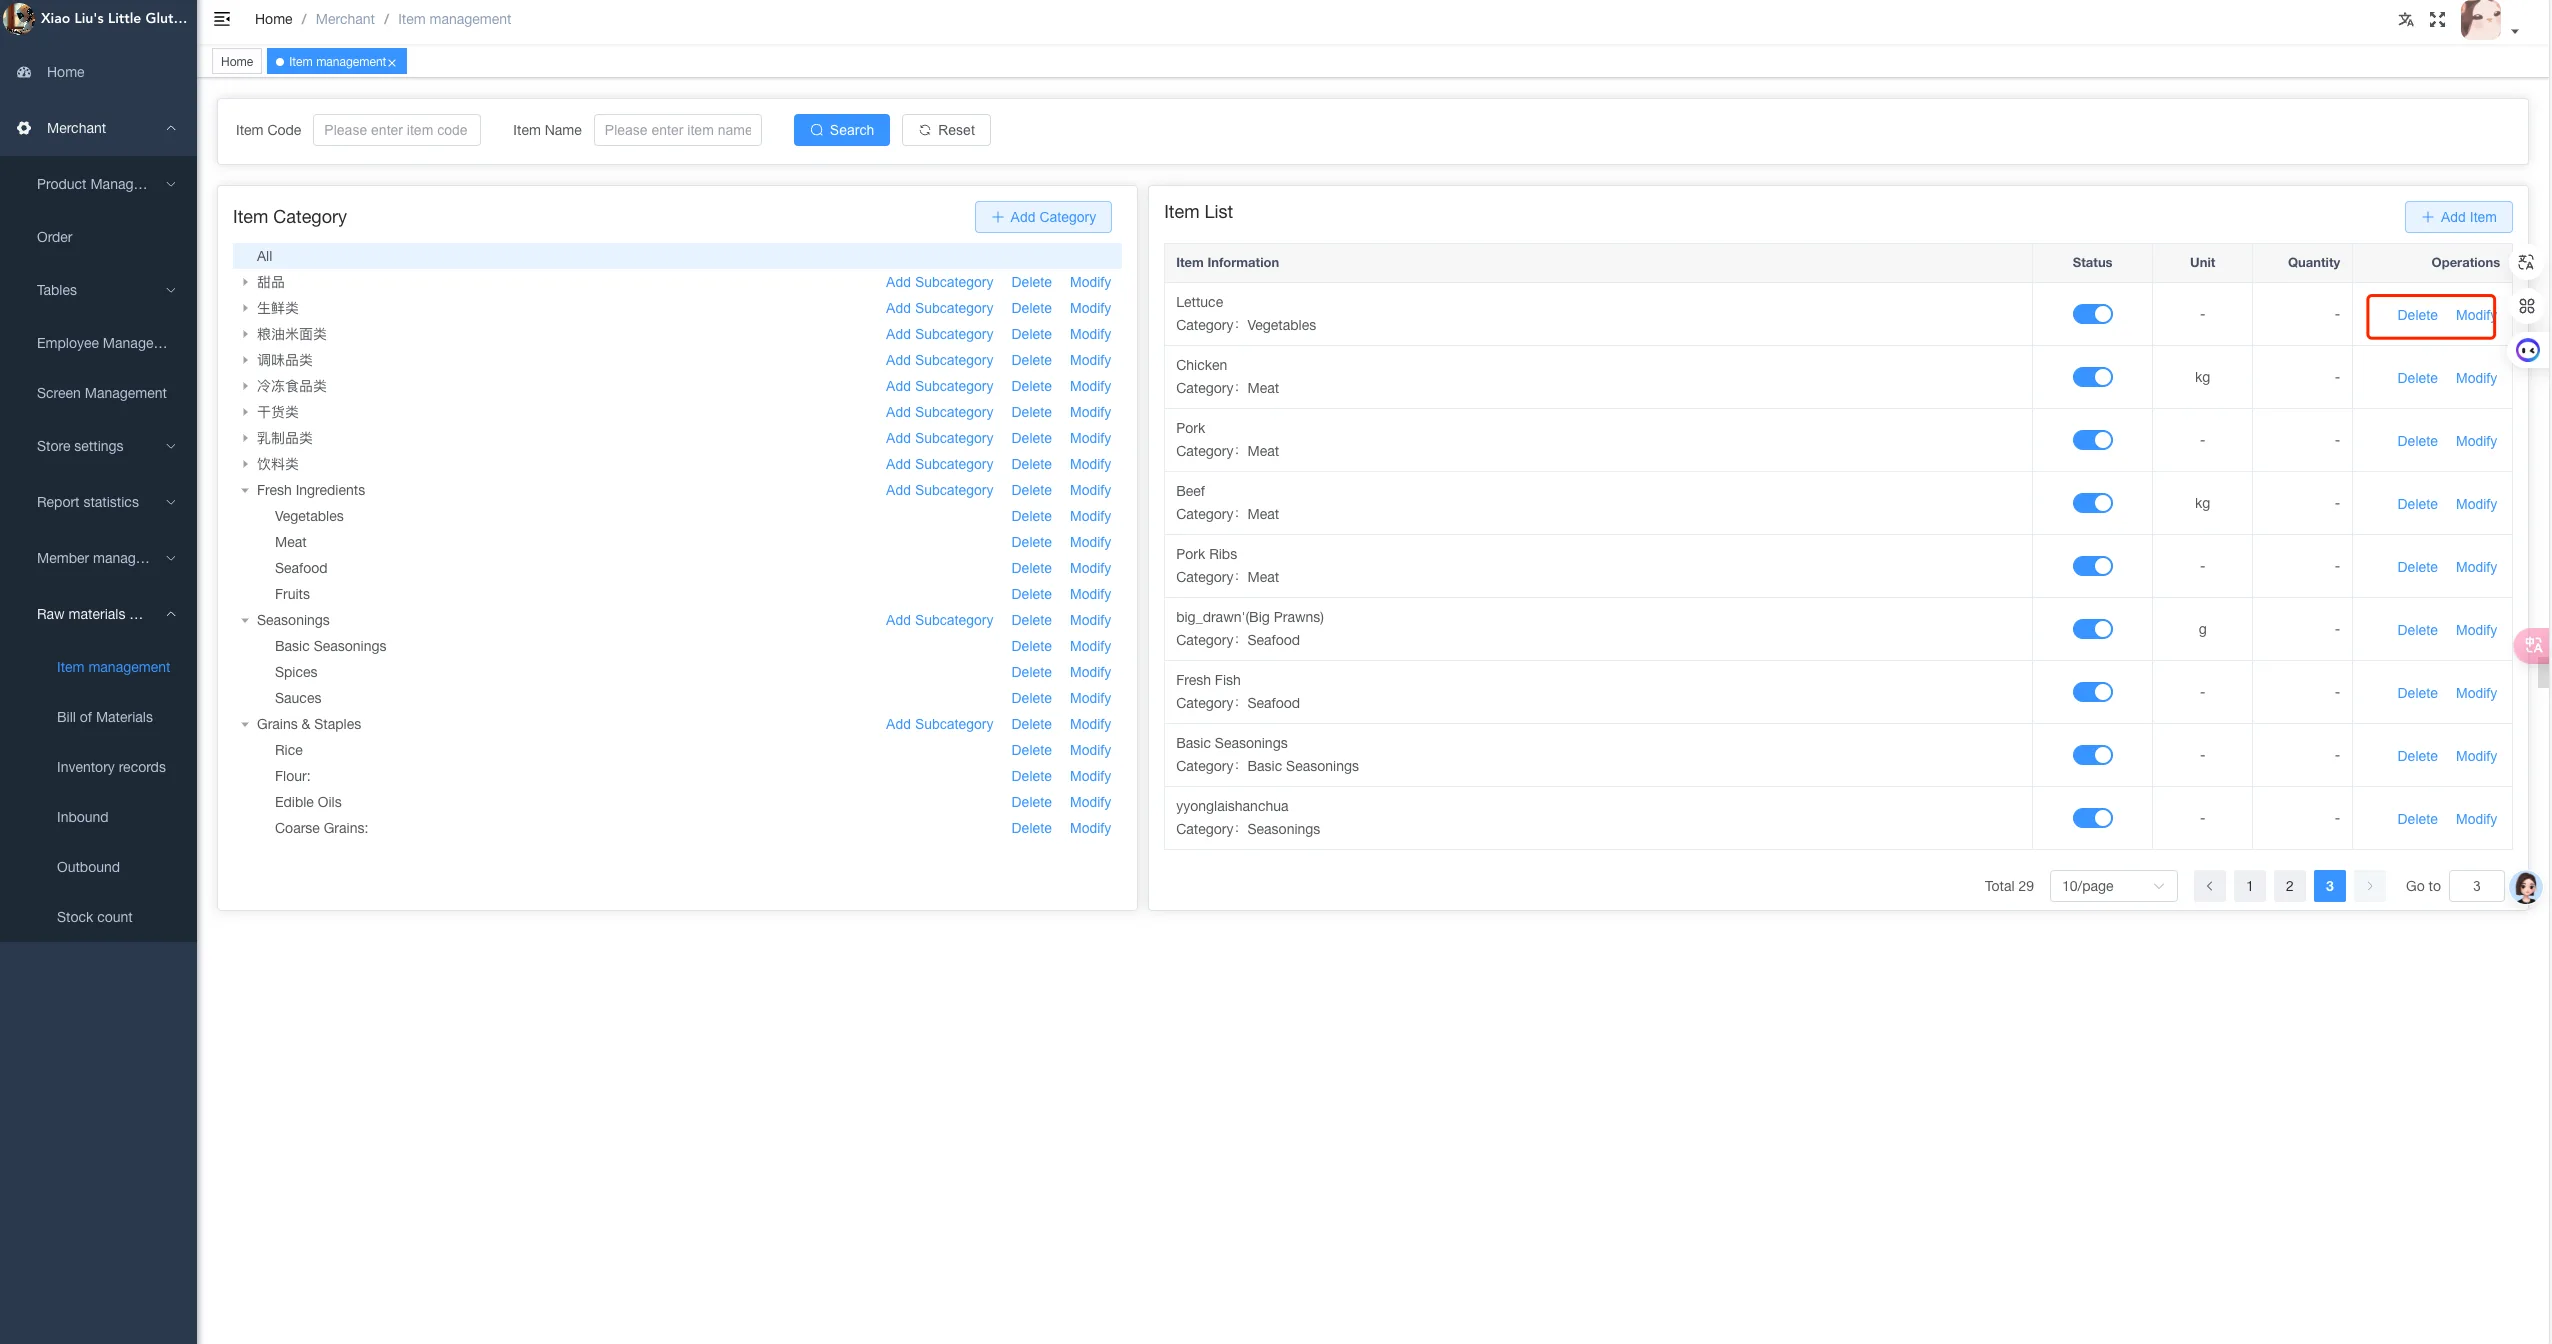Click the Merchant gear icon
The height and width of the screenshot is (1344, 2552).
24,128
